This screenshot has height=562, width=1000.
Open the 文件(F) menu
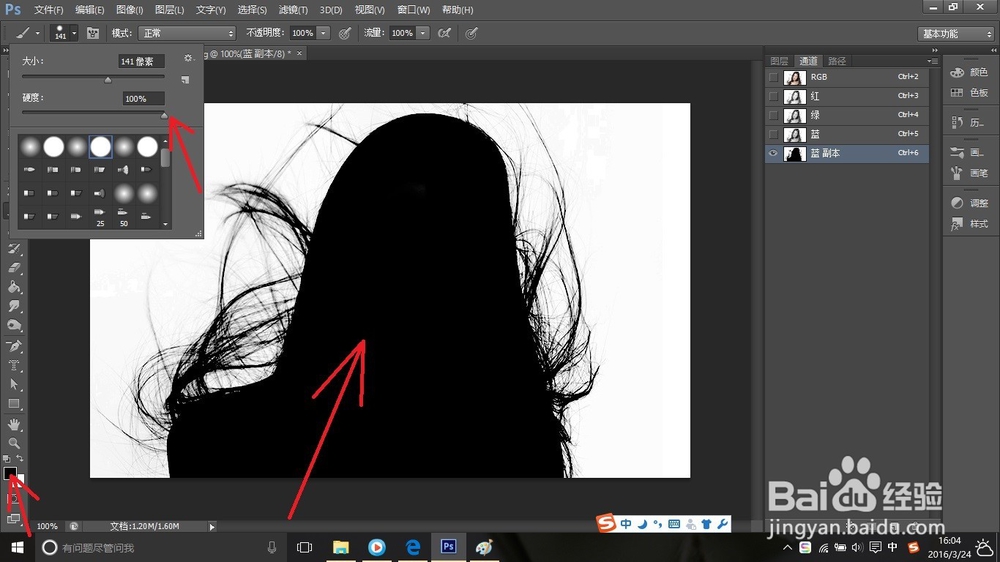click(x=48, y=10)
